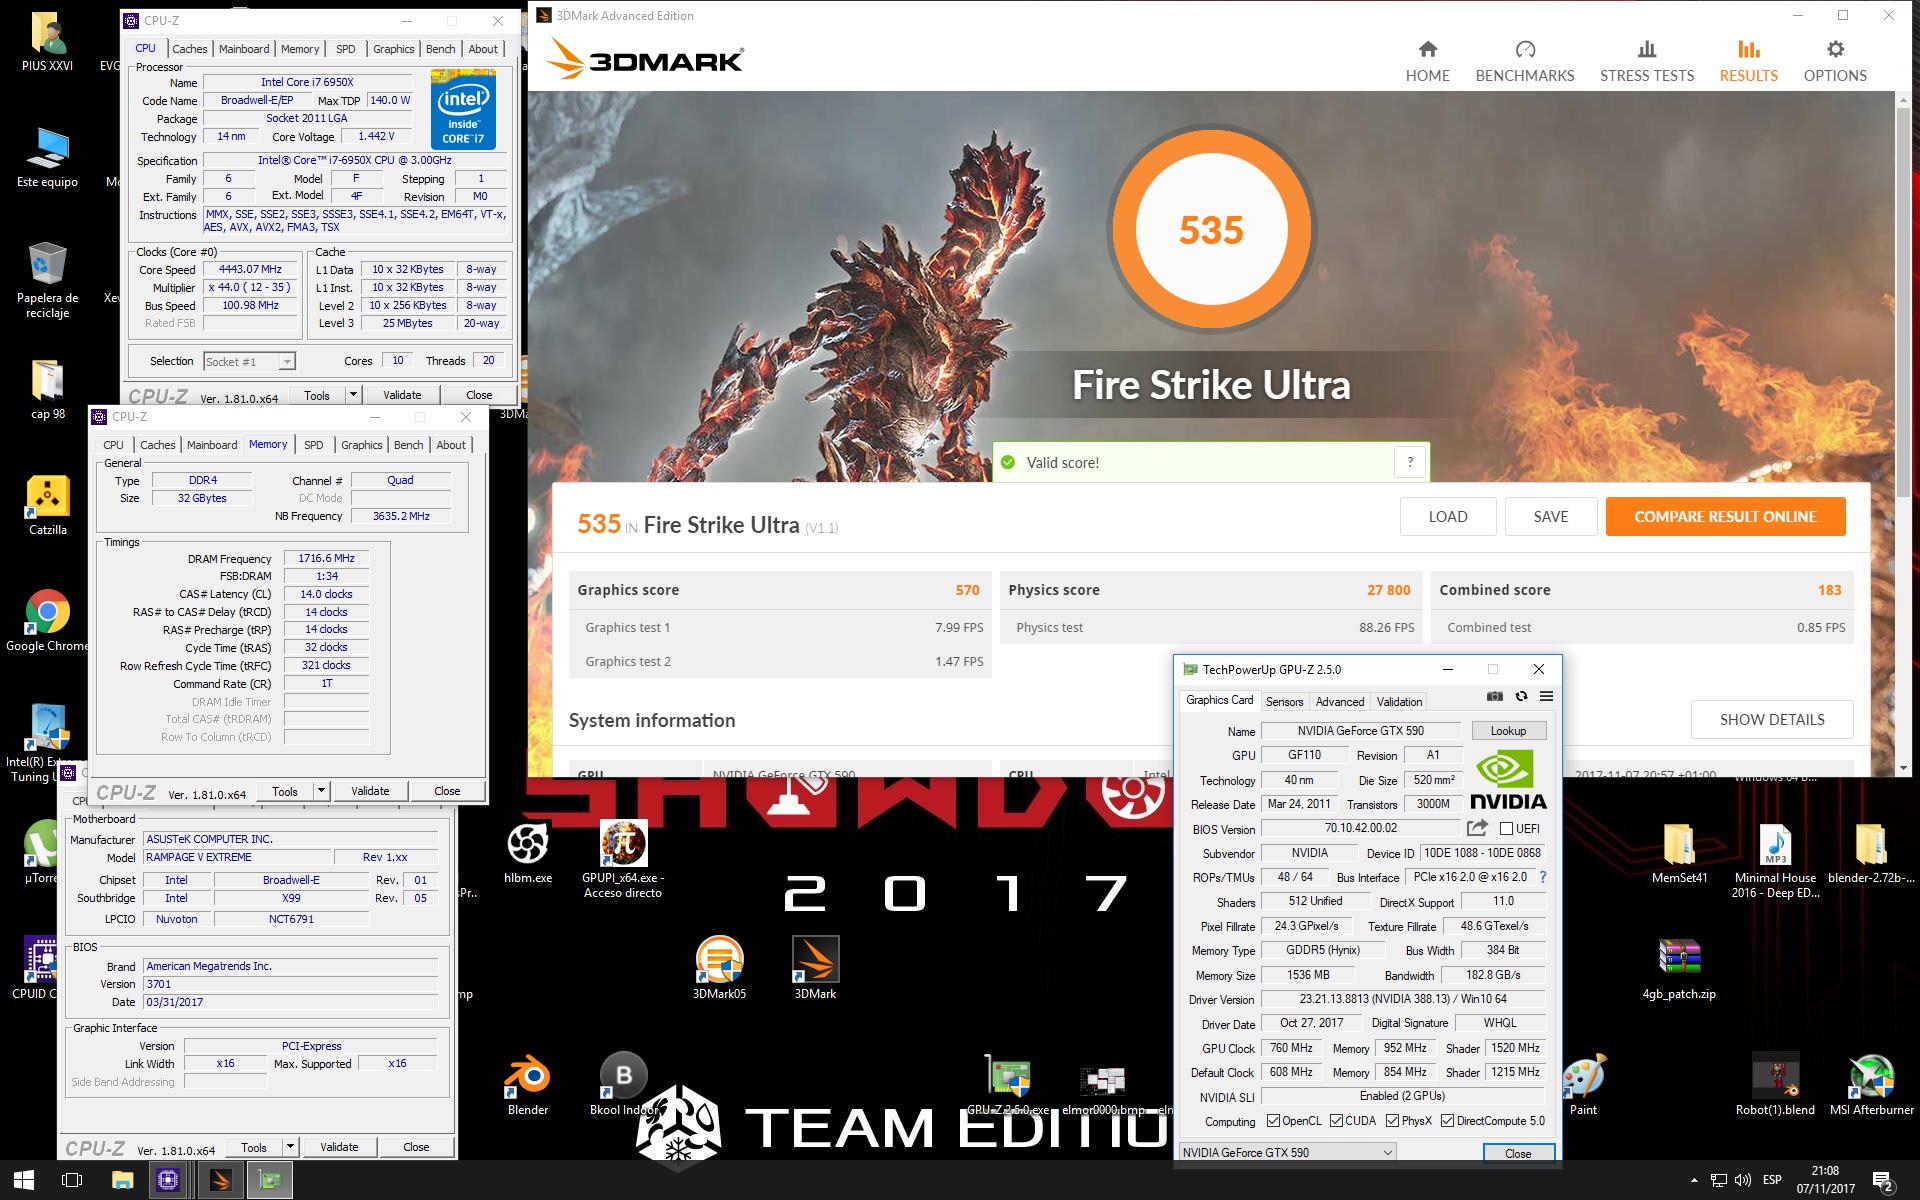Screen dimensions: 1920x1200
Task: Click Validate in the Memory CPU-Z window
Action: [370, 791]
